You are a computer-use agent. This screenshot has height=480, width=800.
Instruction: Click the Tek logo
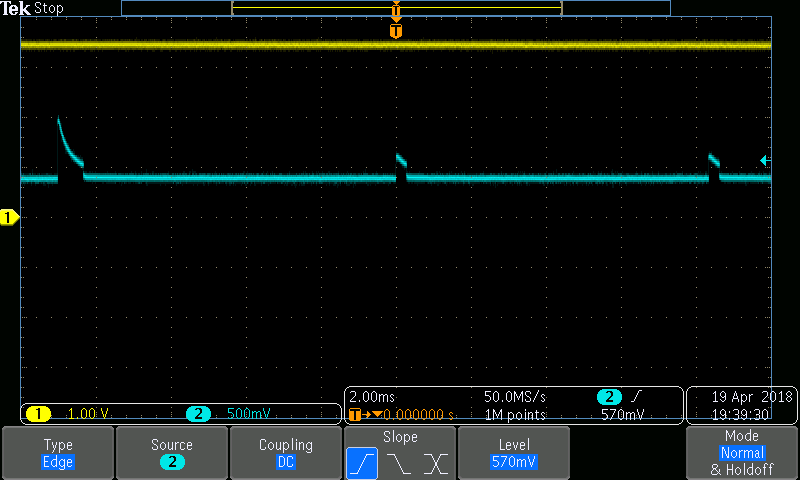pyautogui.click(x=15, y=8)
